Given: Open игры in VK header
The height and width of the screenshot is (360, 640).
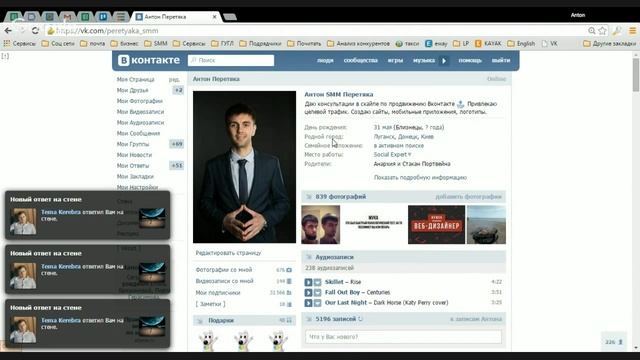Looking at the screenshot, I should click(395, 60).
